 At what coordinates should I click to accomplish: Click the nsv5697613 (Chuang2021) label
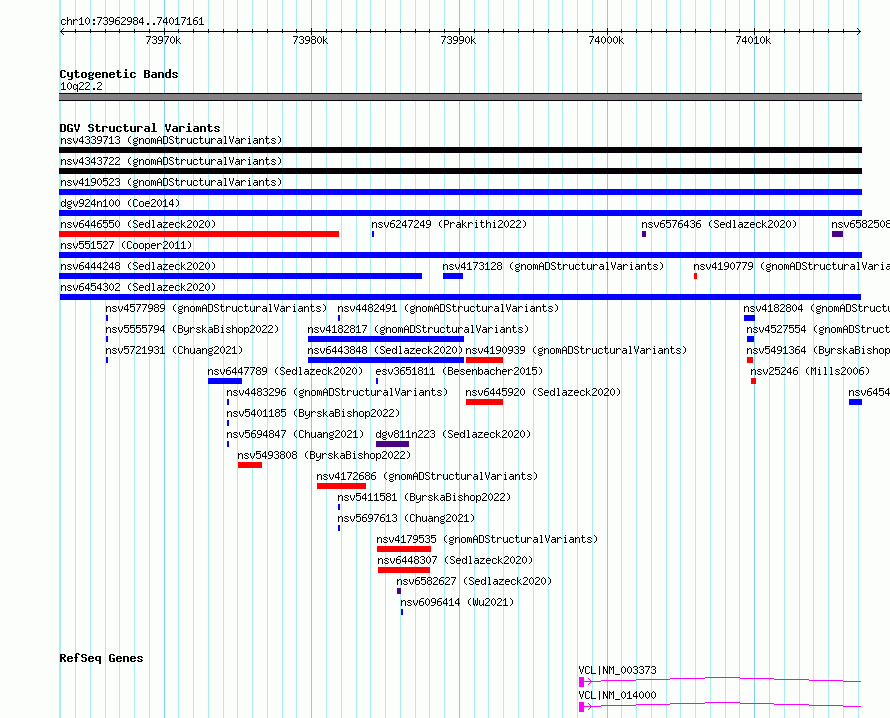pos(406,518)
